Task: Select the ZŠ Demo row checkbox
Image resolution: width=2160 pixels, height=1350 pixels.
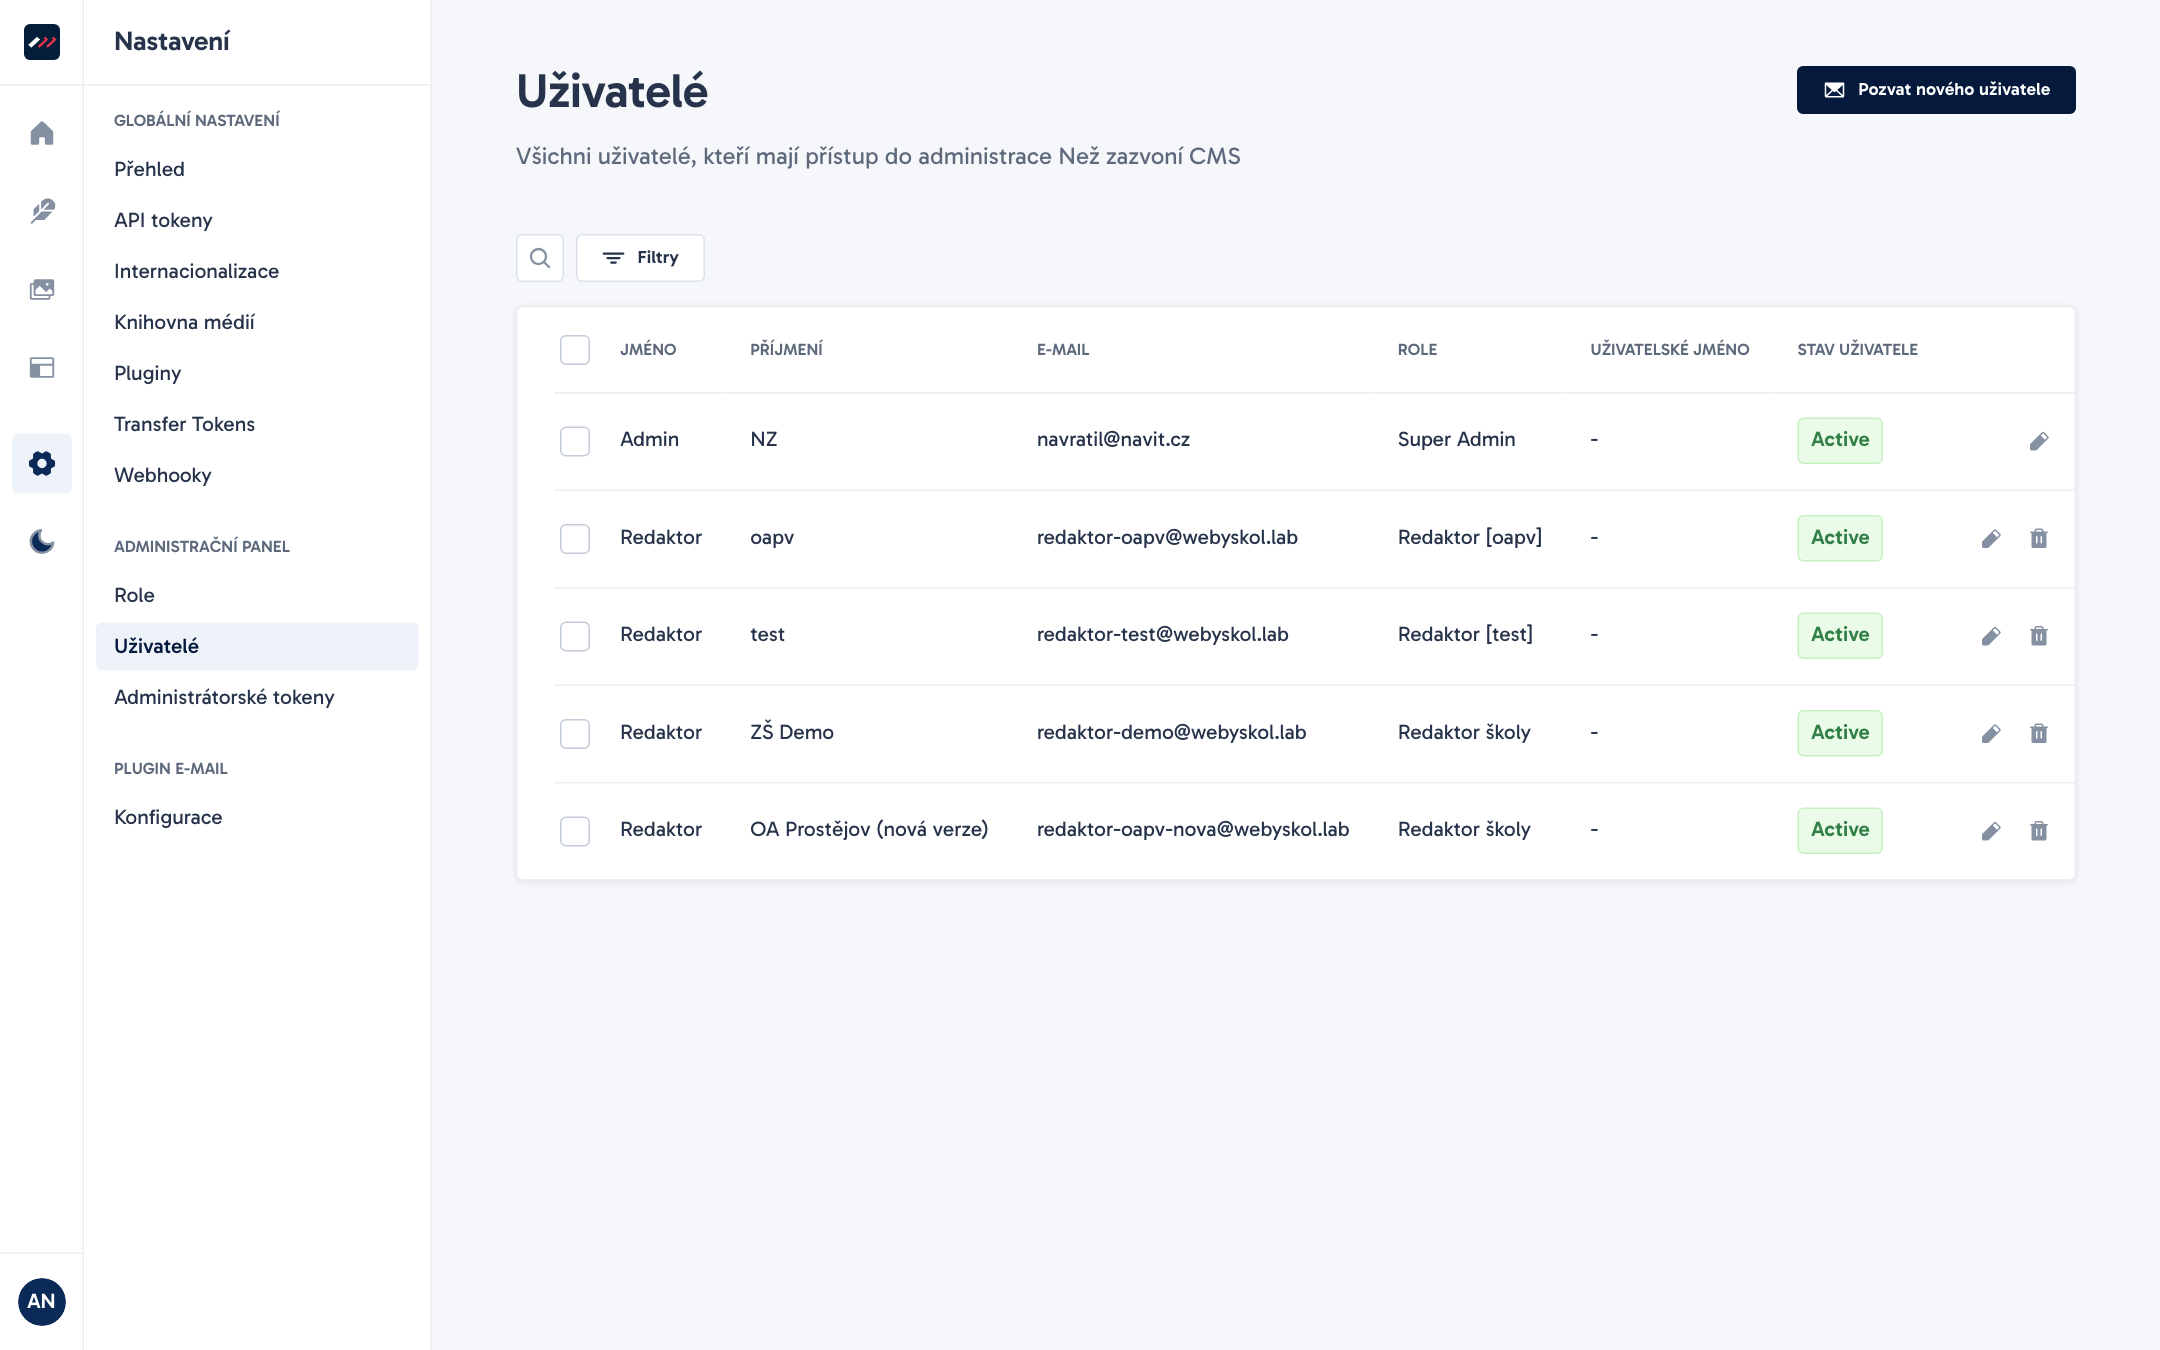Action: click(575, 734)
